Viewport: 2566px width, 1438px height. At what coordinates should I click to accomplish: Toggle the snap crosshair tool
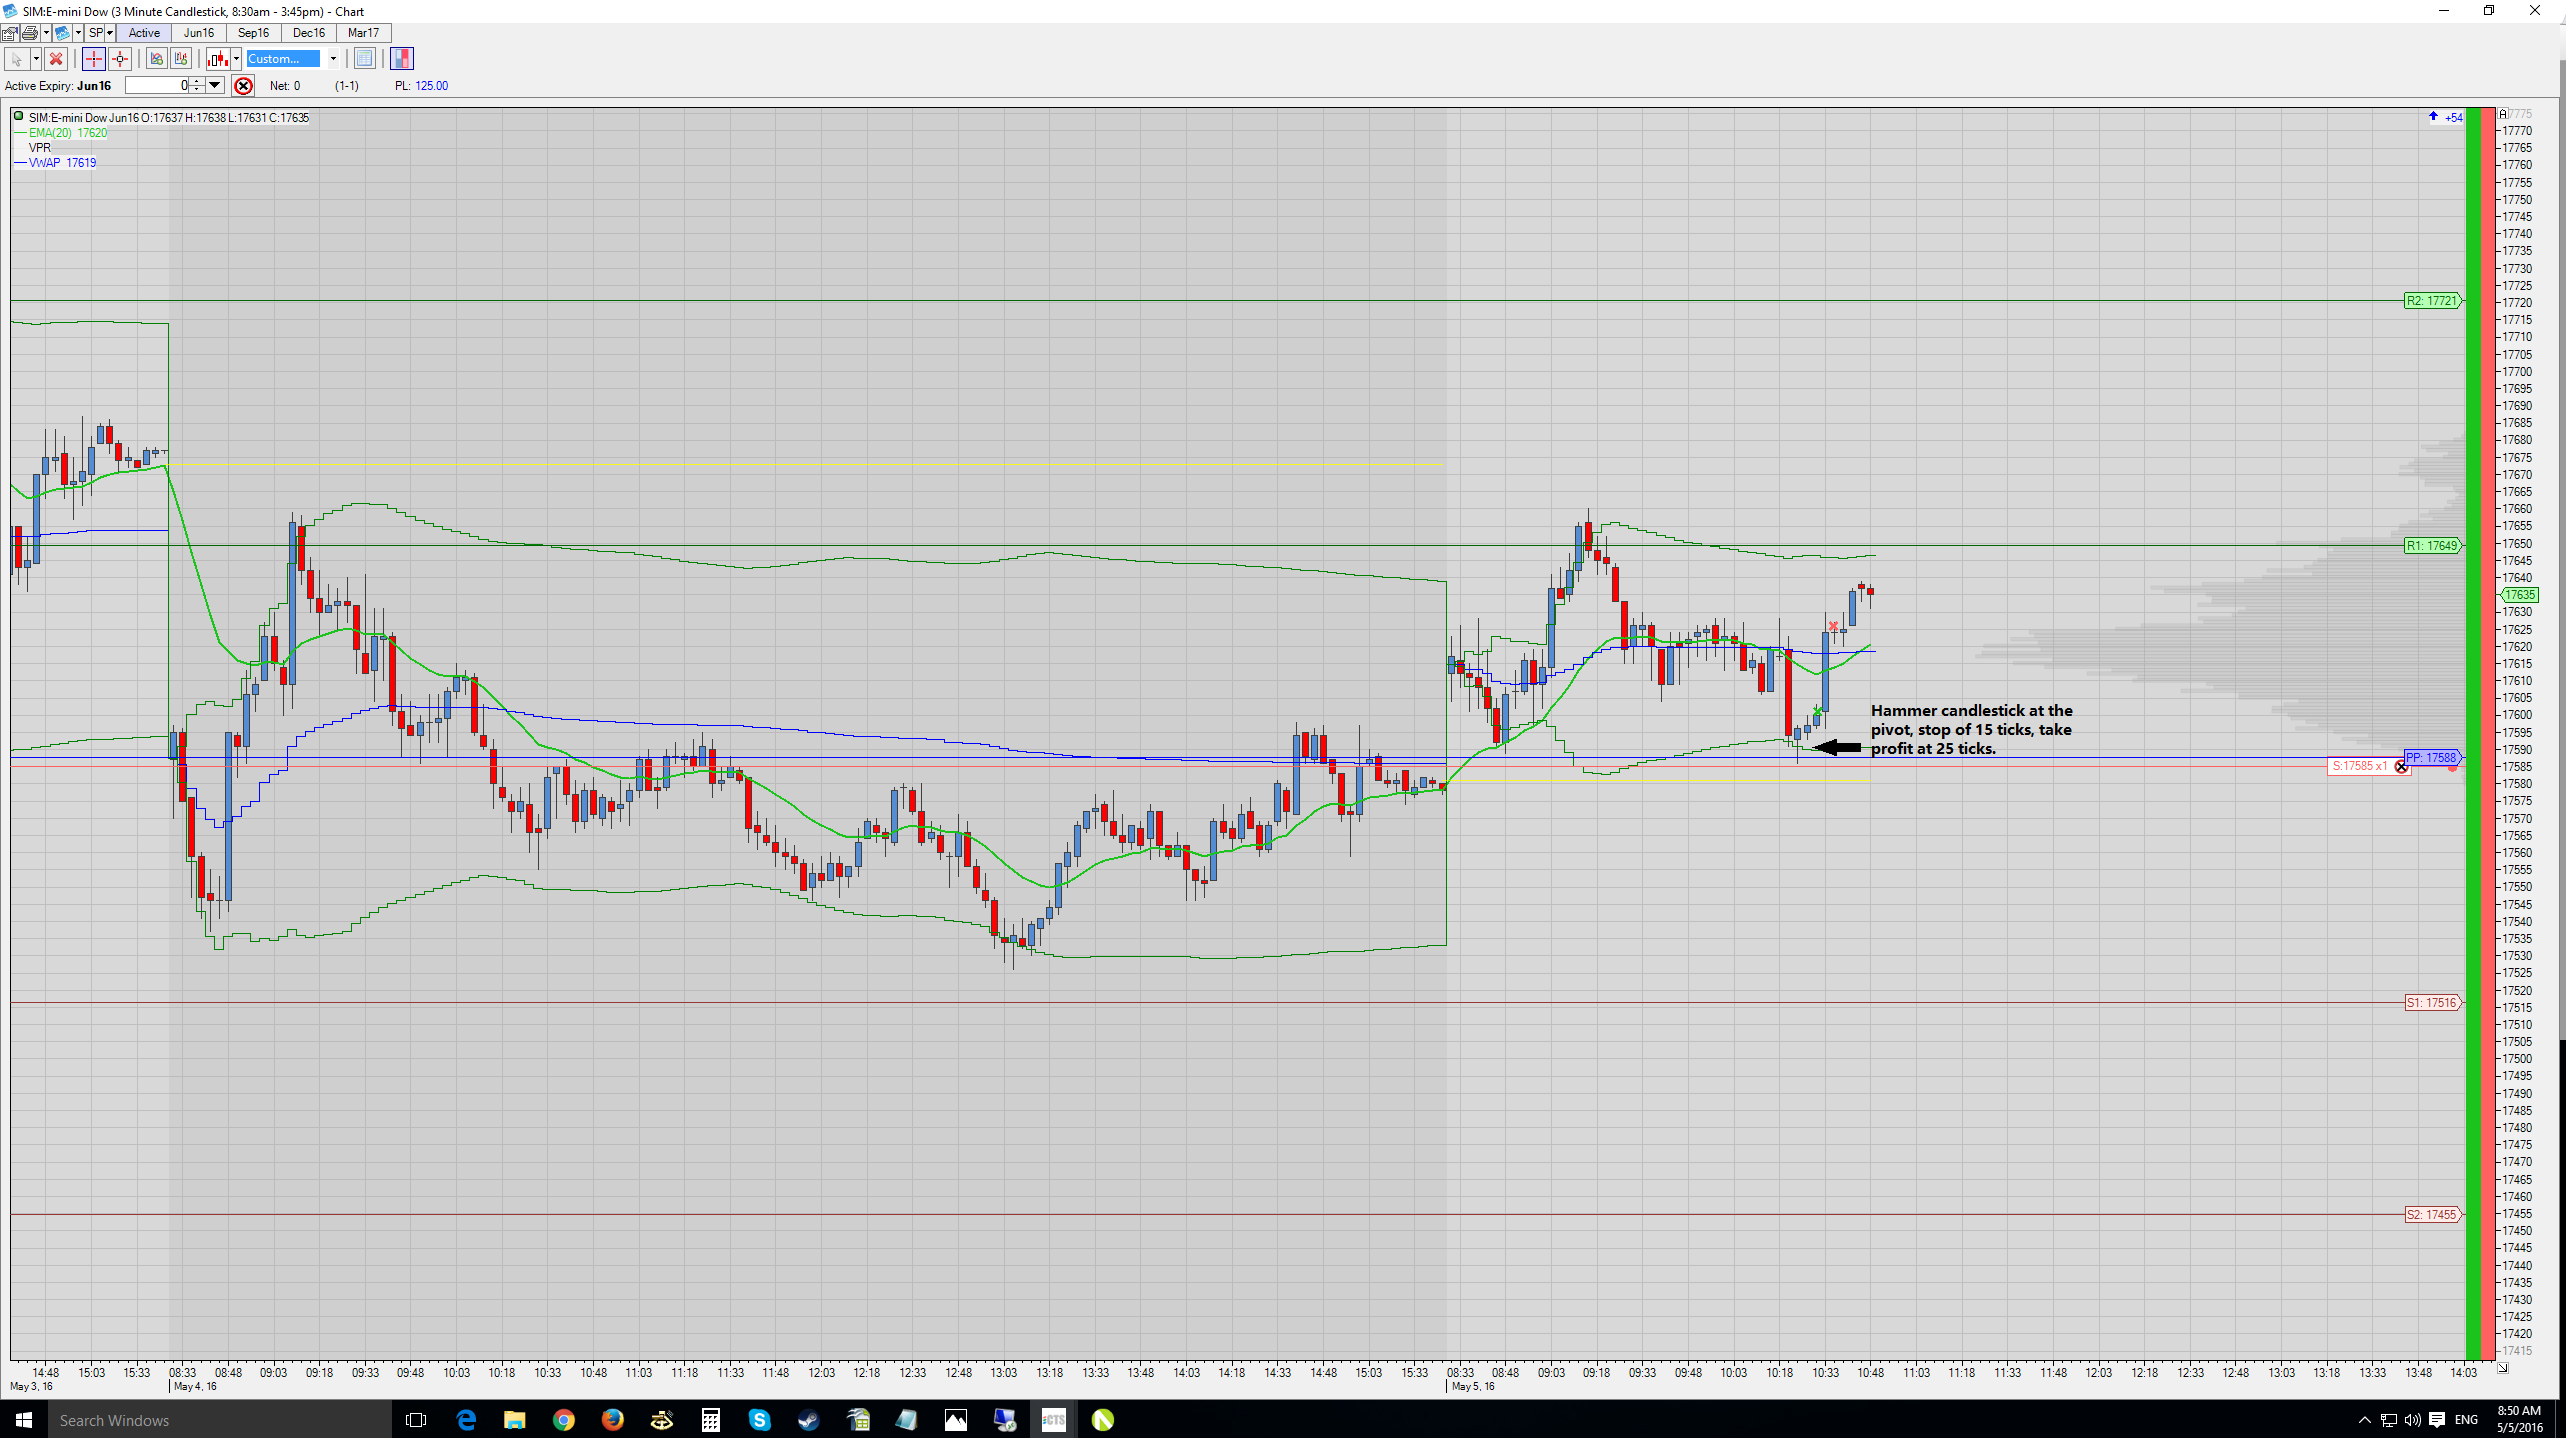pyautogui.click(x=120, y=59)
